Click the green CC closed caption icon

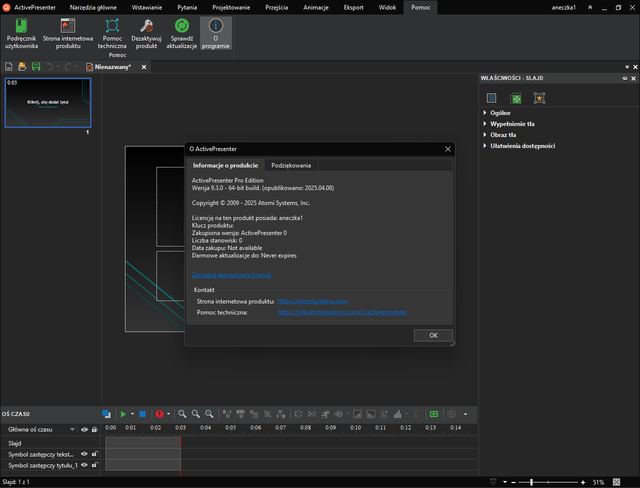434,414
